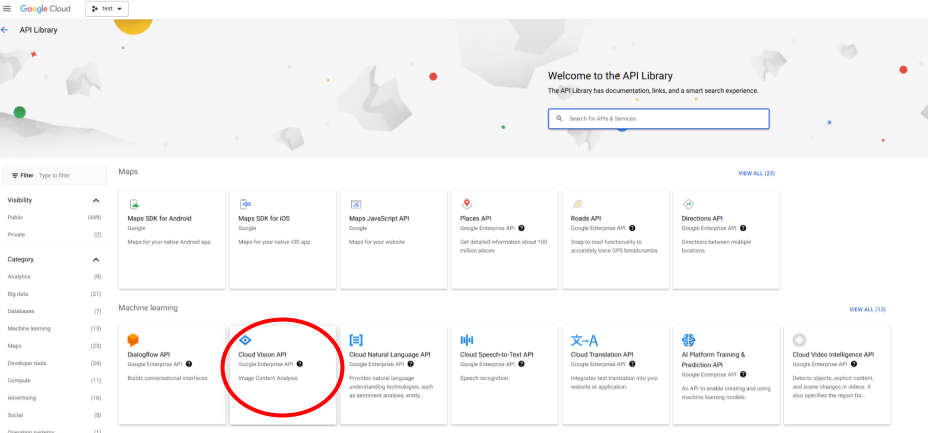Viewport: 928px width, 433px height.
Task: Click the Cloud Vision API eye icon
Action: (x=245, y=340)
